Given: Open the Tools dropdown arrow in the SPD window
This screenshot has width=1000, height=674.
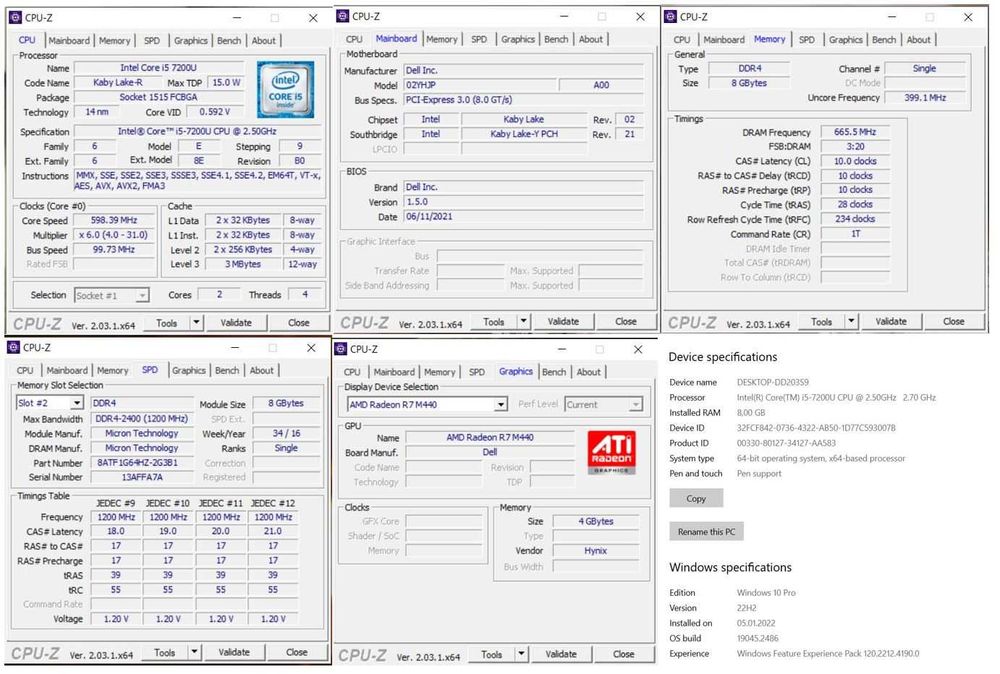Looking at the screenshot, I should pyautogui.click(x=195, y=652).
